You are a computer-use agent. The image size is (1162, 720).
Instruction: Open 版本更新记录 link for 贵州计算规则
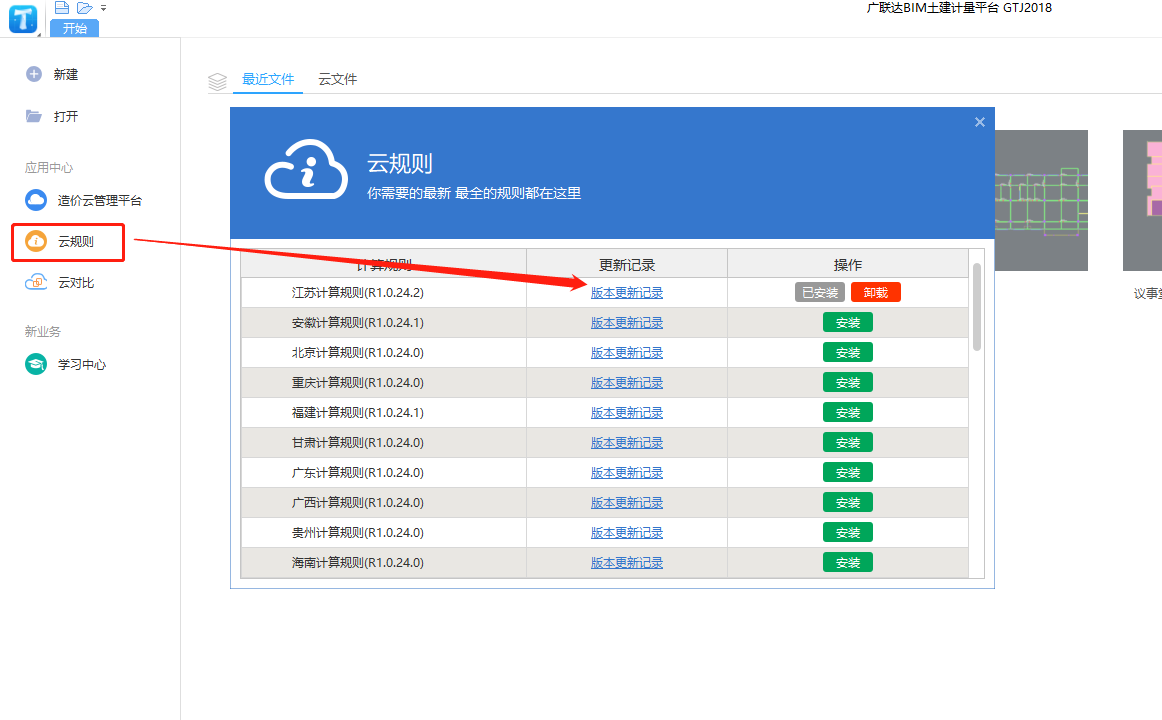pos(627,533)
